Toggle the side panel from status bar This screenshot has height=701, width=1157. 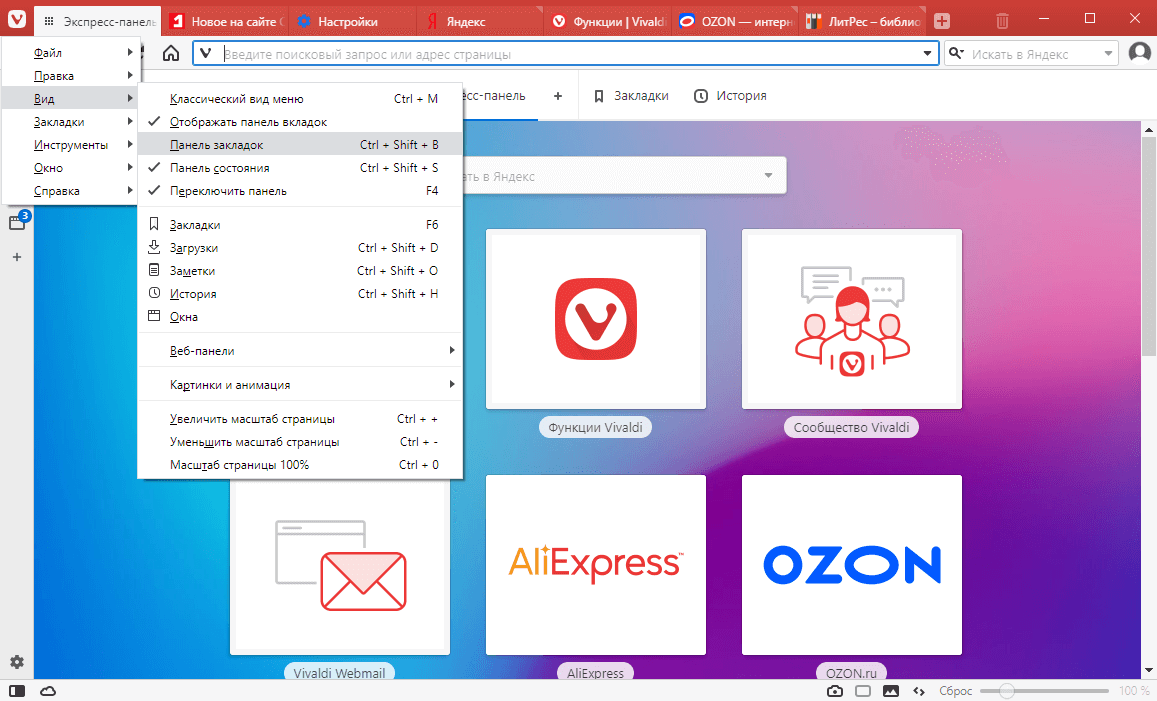point(16,691)
